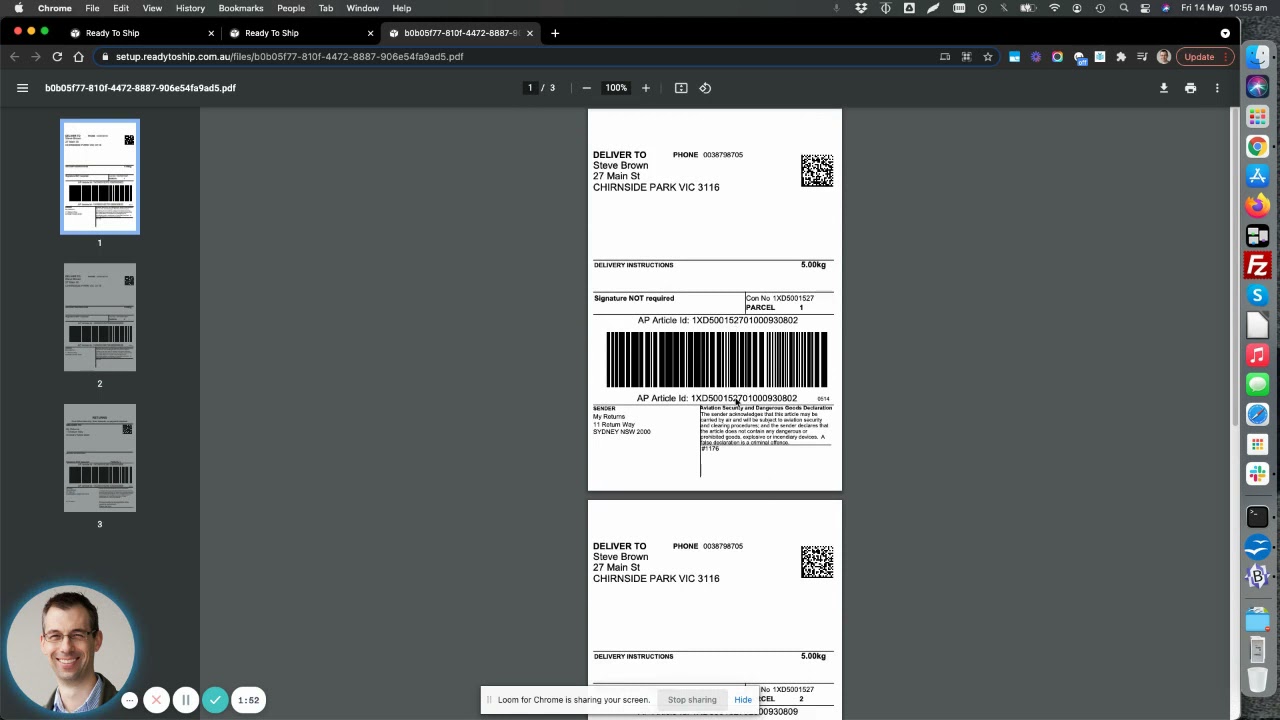Open the Chrome profile avatar
1280x720 pixels.
coord(1164,57)
